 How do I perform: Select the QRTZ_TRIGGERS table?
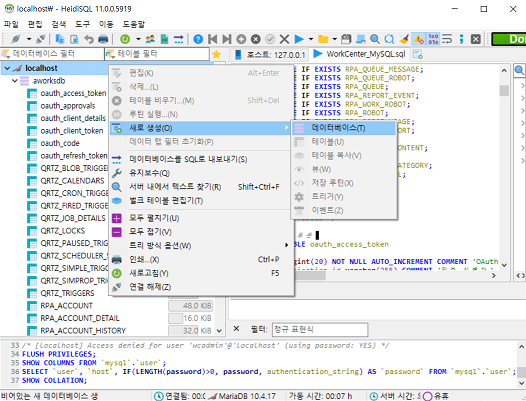point(67,293)
